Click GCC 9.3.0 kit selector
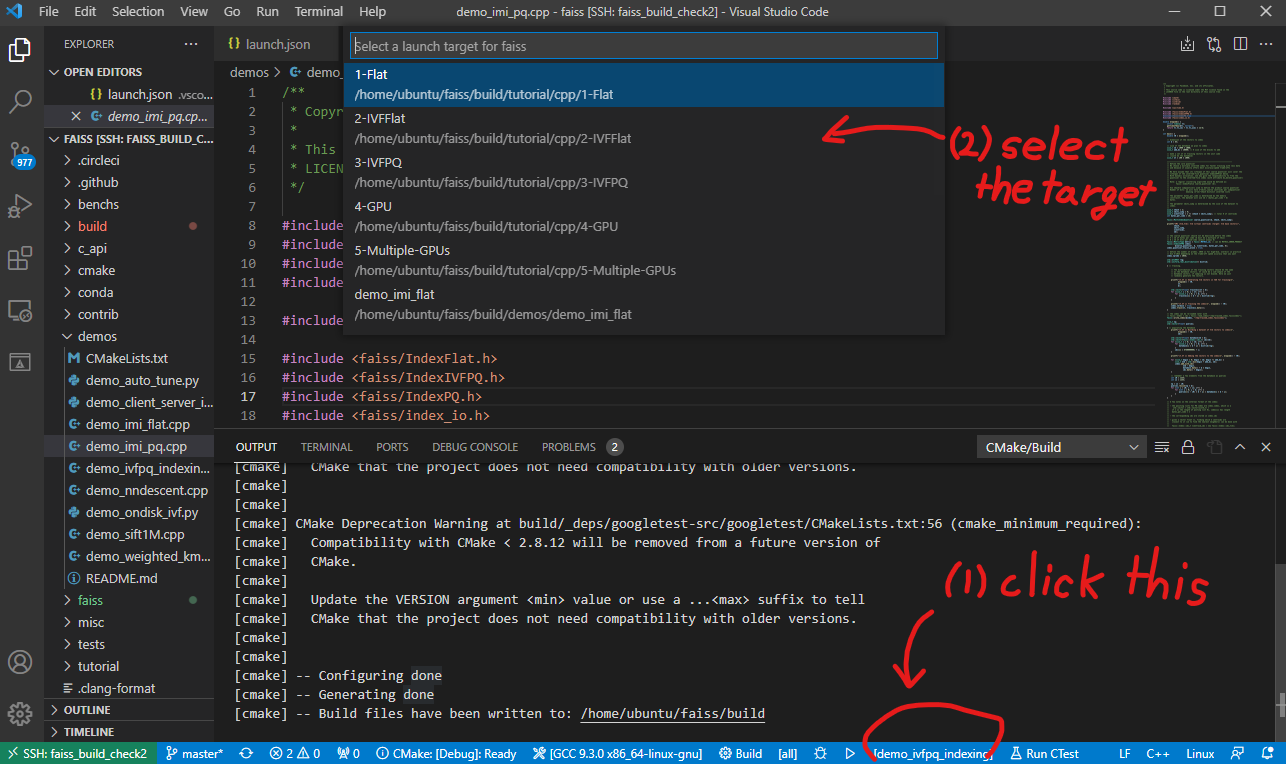The height and width of the screenshot is (764, 1286). point(618,754)
